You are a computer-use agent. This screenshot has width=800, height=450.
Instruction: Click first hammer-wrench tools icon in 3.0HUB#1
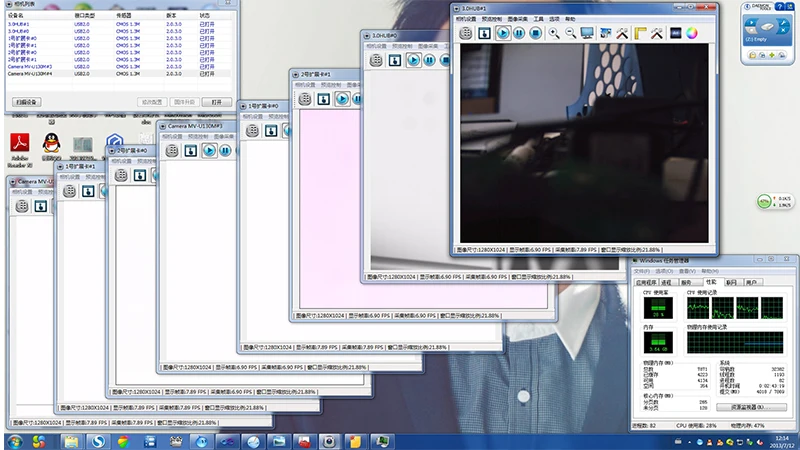pos(622,33)
